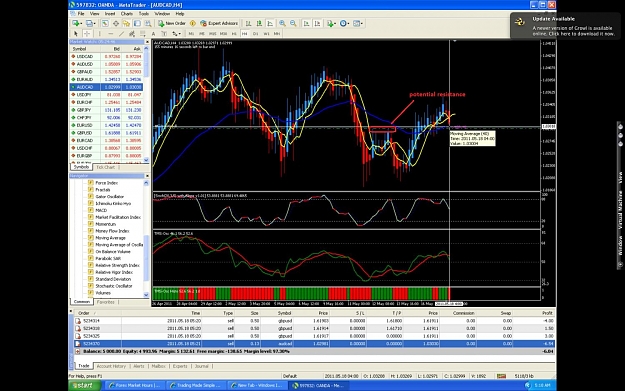Click the New Order button
The height and width of the screenshot is (391, 625).
[172, 24]
